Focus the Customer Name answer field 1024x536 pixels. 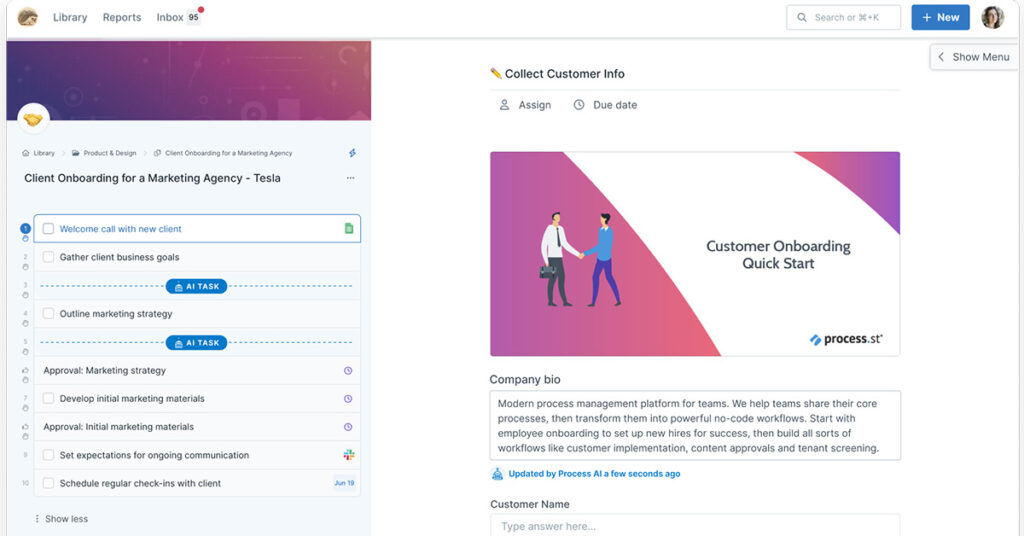point(694,526)
